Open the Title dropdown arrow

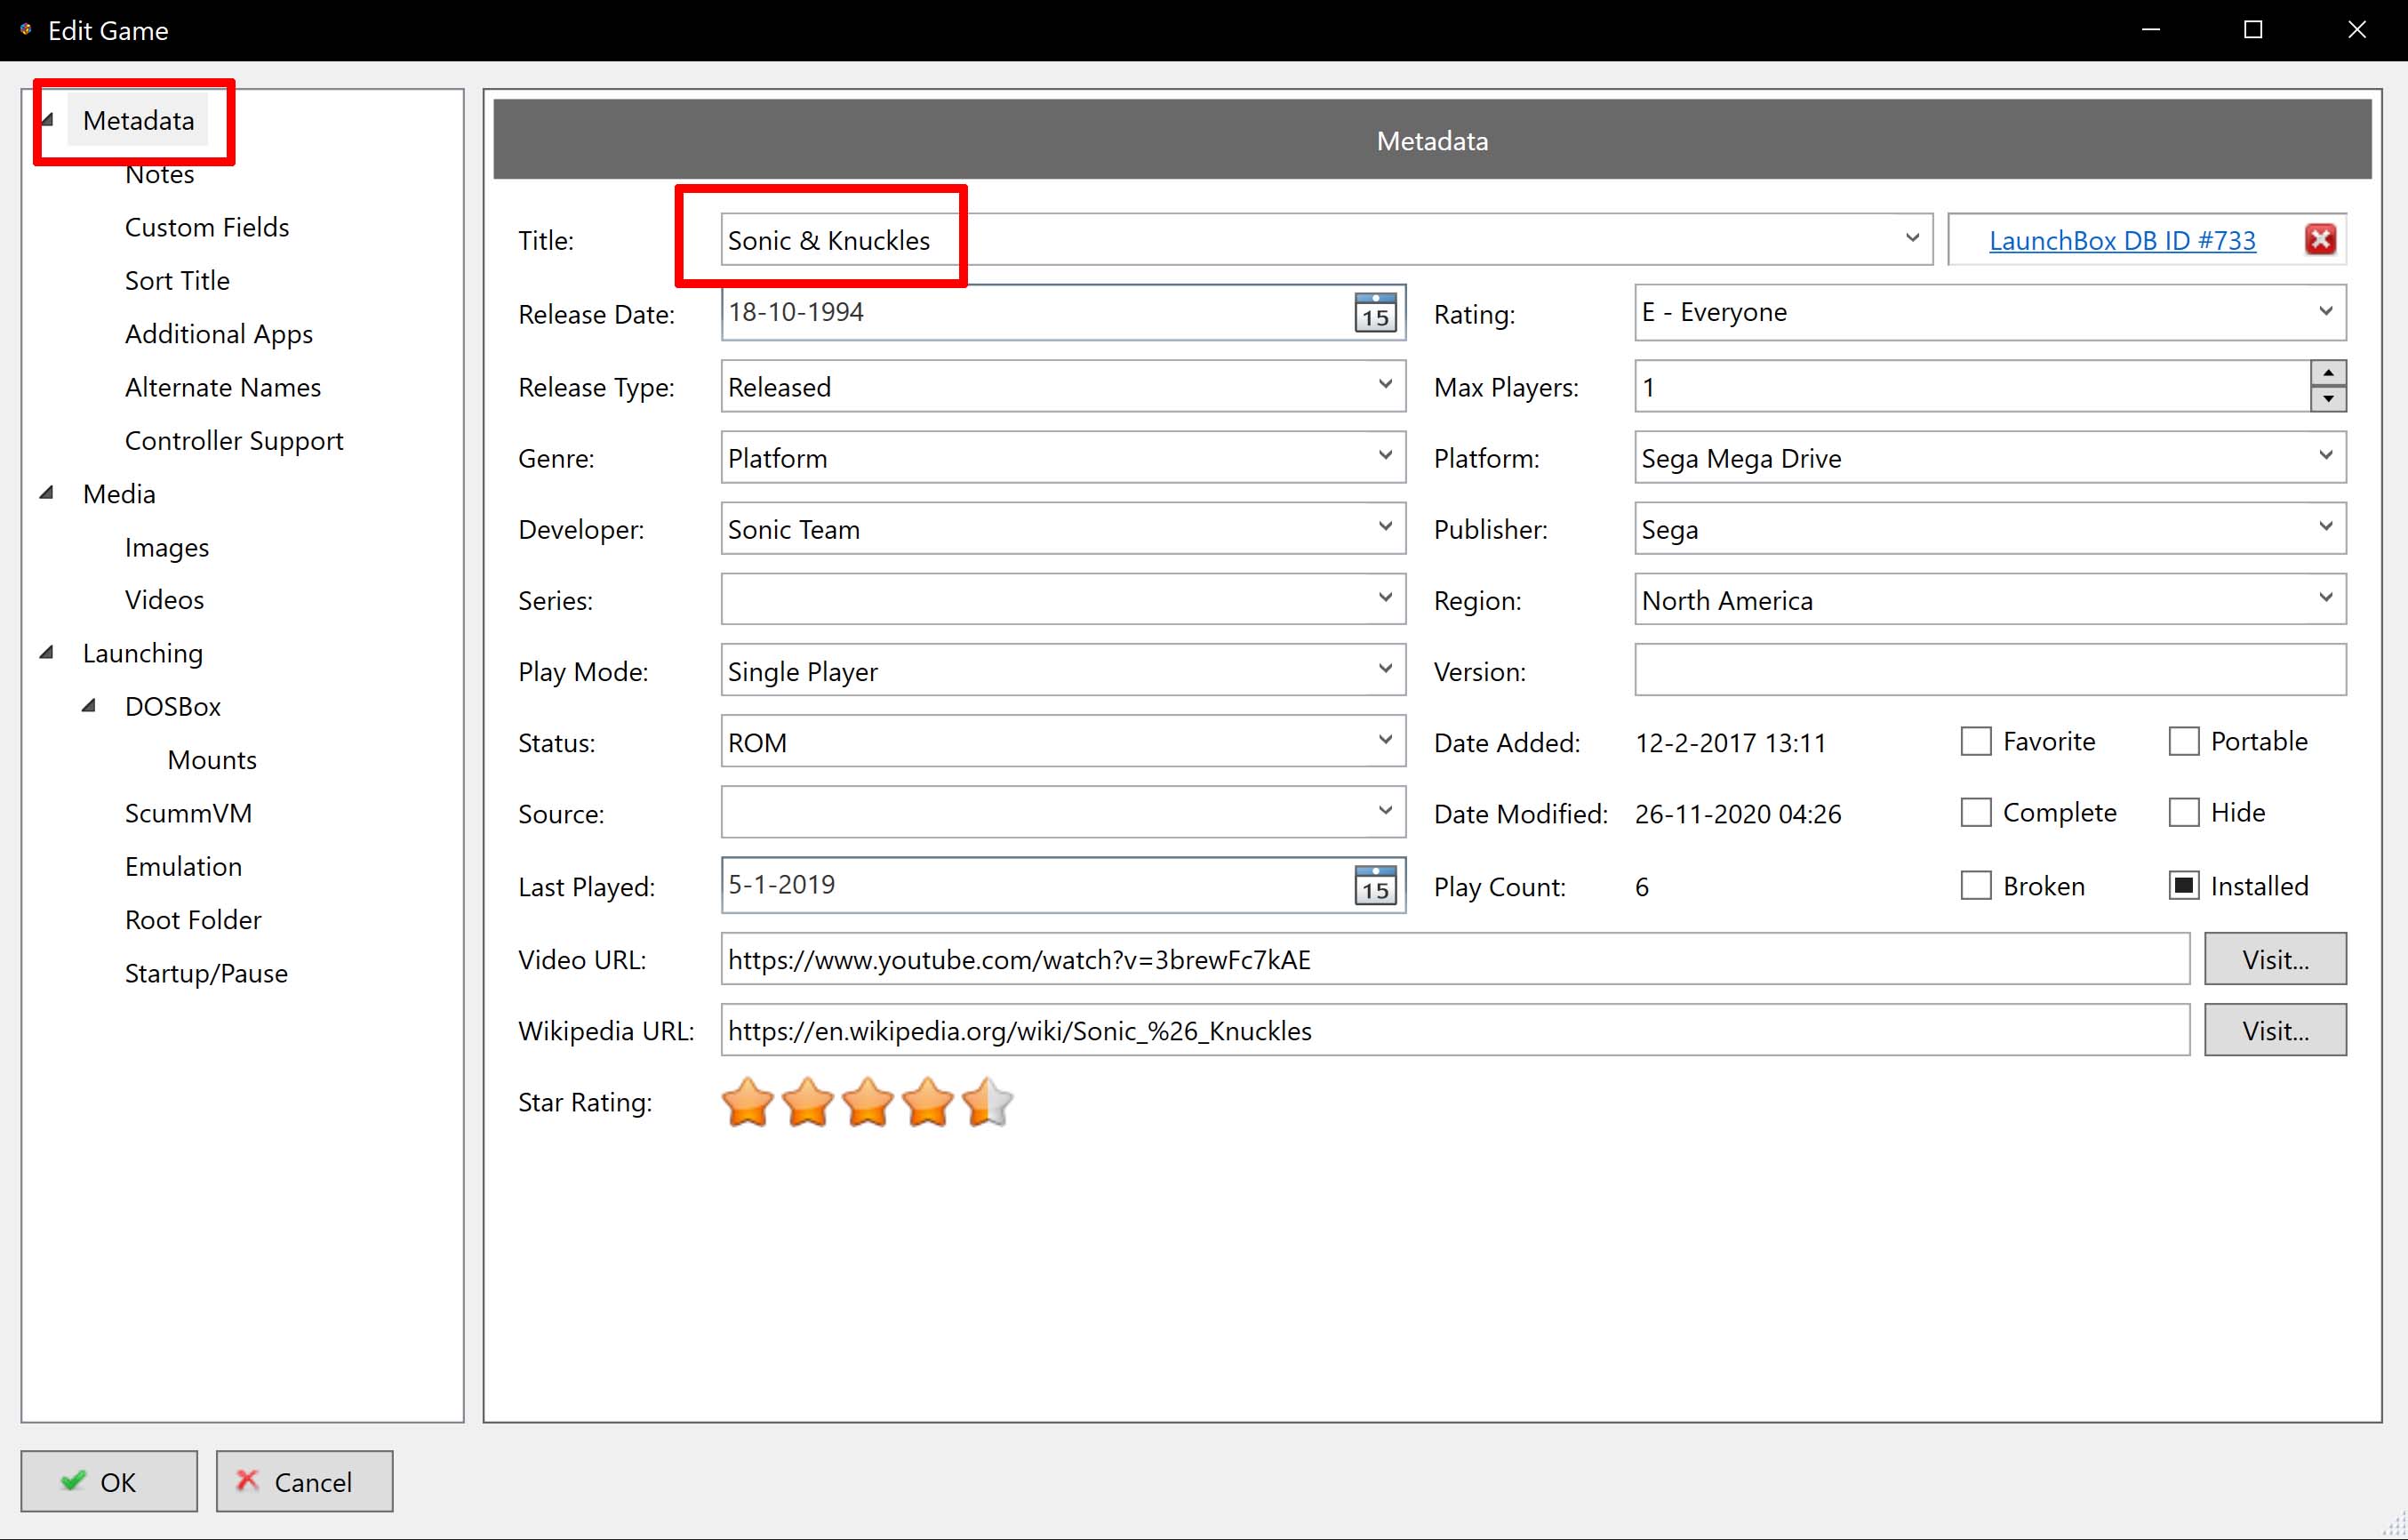[x=1911, y=239]
